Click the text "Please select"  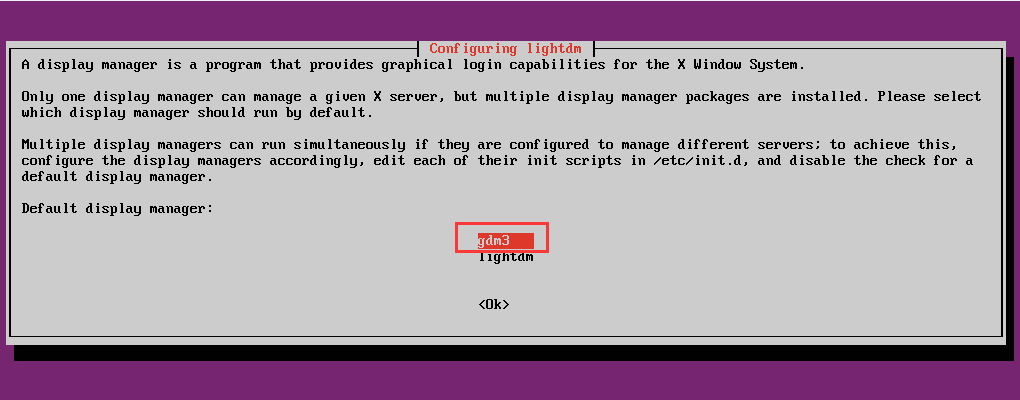point(929,96)
